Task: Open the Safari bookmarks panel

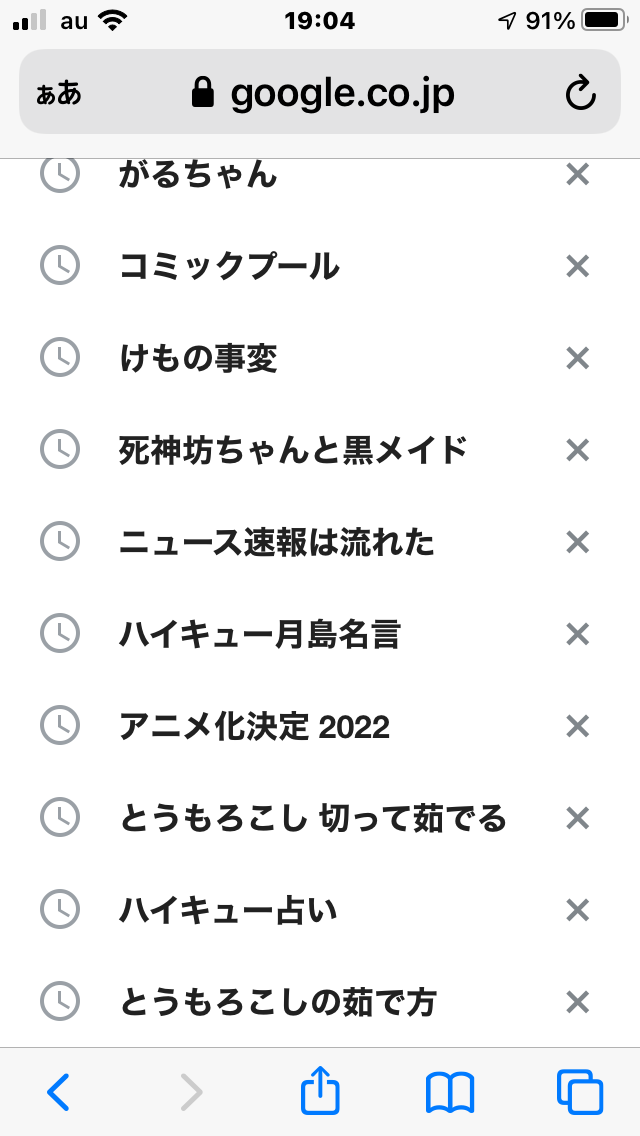Action: click(x=449, y=1092)
